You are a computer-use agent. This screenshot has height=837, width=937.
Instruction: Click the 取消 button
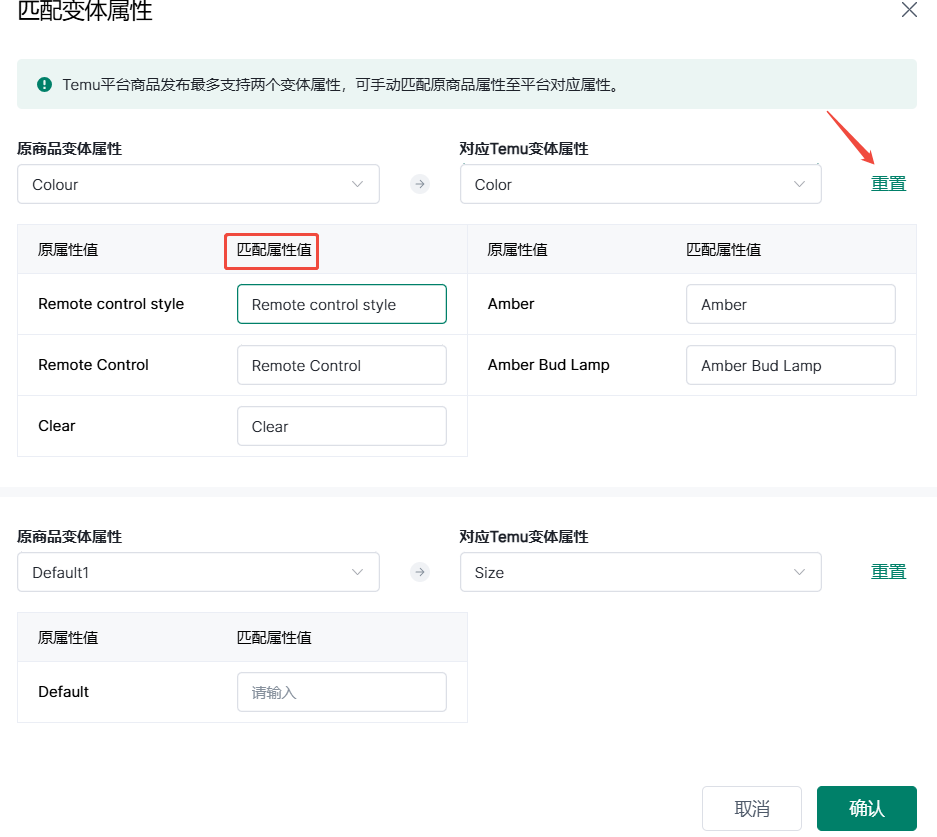click(x=752, y=808)
